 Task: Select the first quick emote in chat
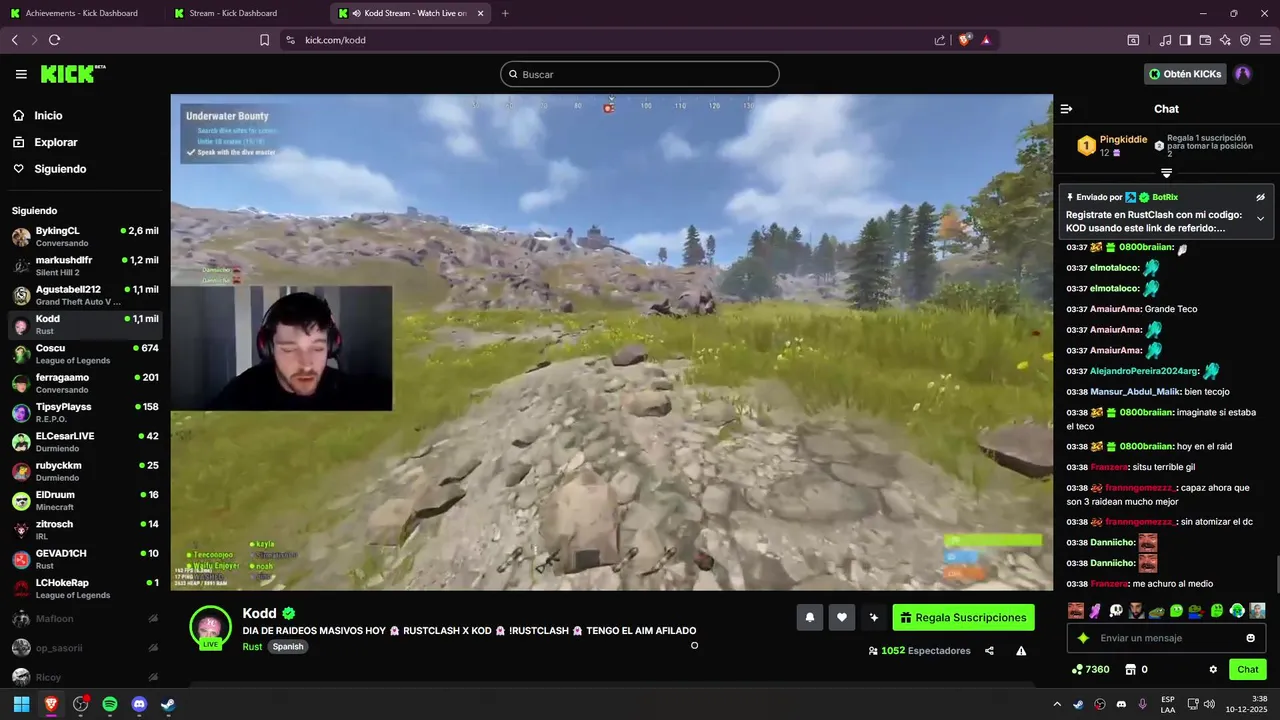(x=1076, y=610)
